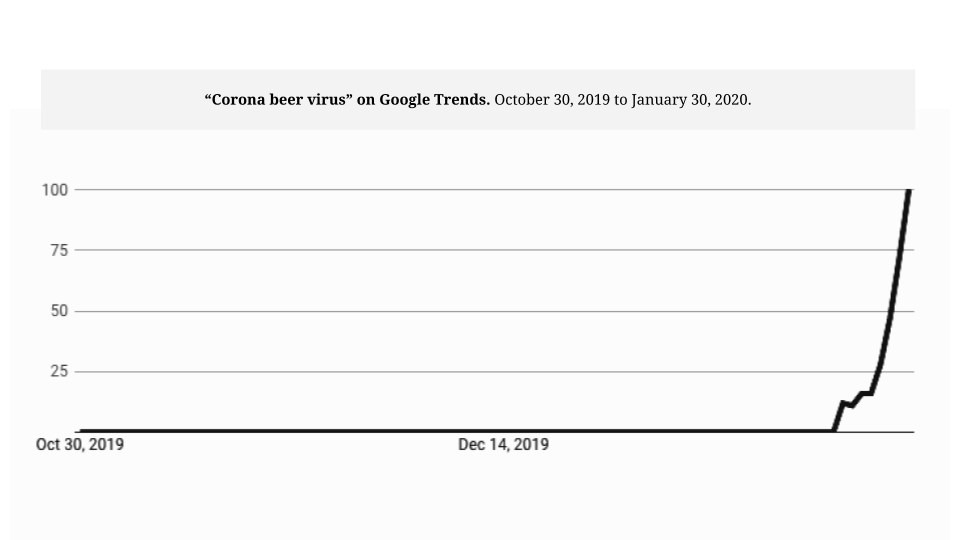Click the 100 gridline at mid-chart

[494, 190]
